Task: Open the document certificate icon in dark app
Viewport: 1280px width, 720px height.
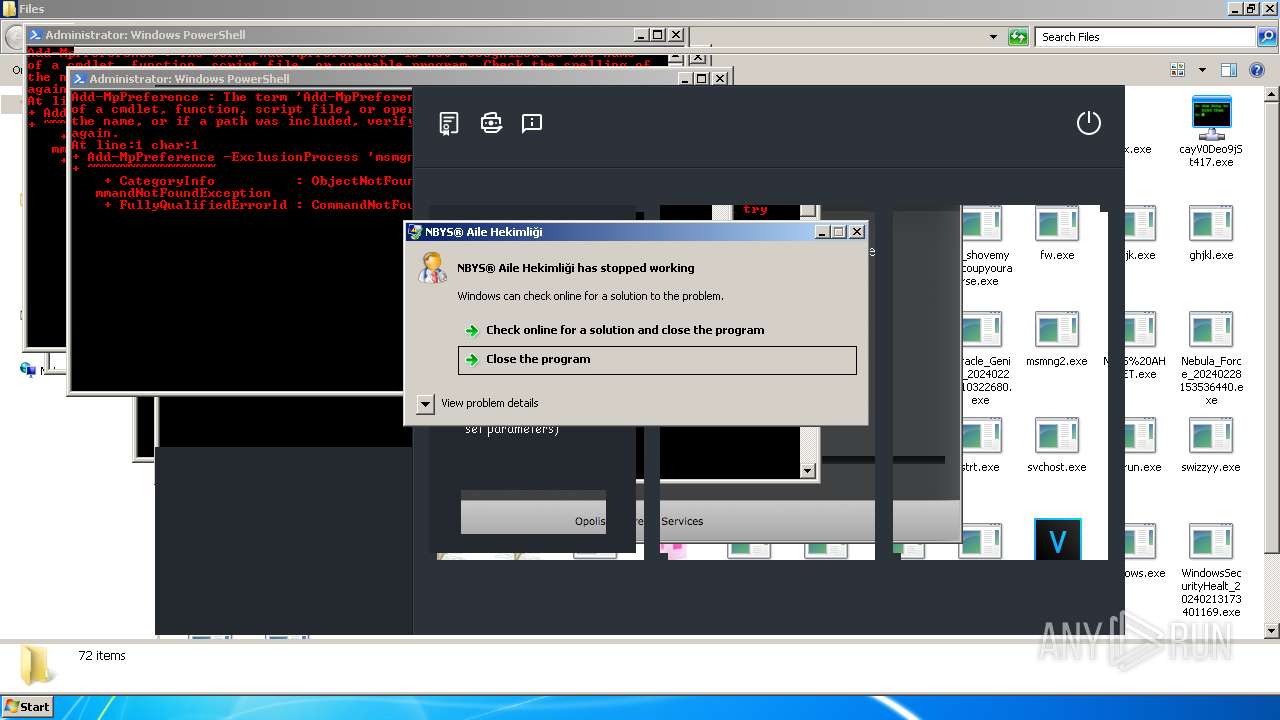Action: 449,123
